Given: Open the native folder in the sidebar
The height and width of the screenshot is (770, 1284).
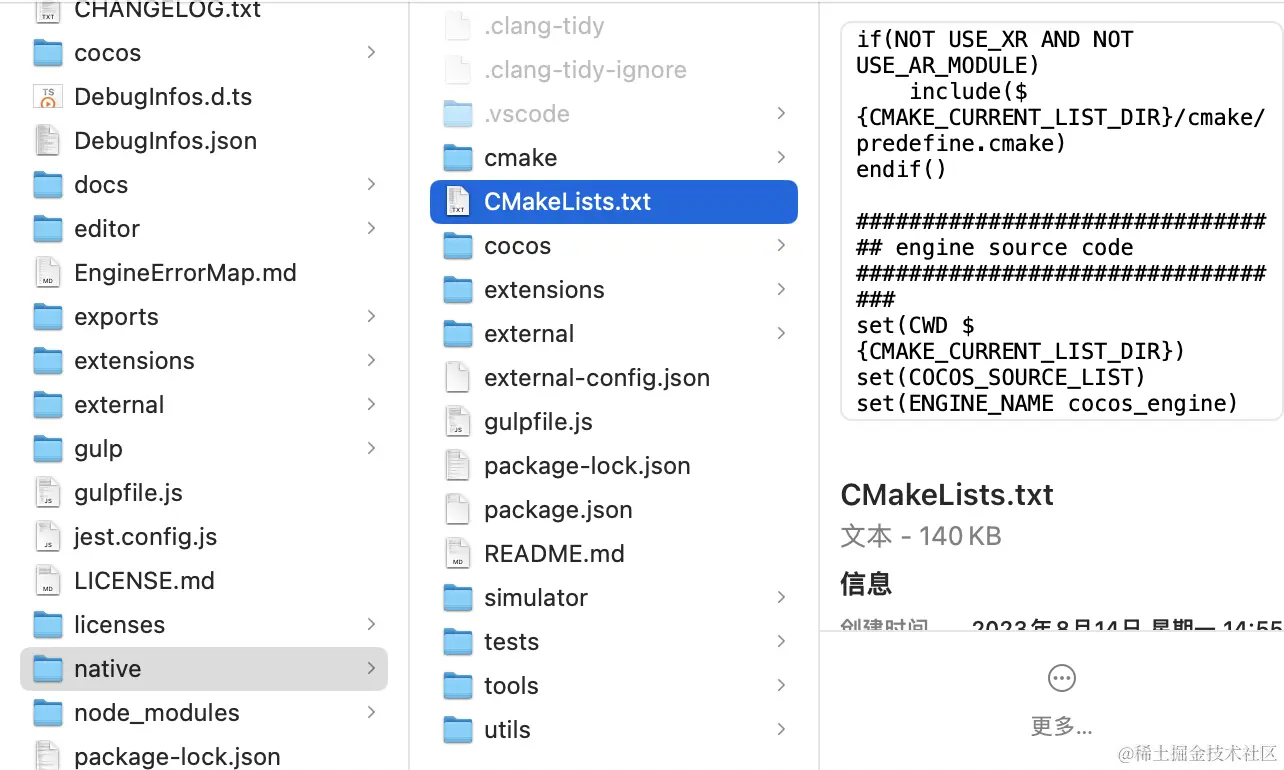Looking at the screenshot, I should coord(107,668).
